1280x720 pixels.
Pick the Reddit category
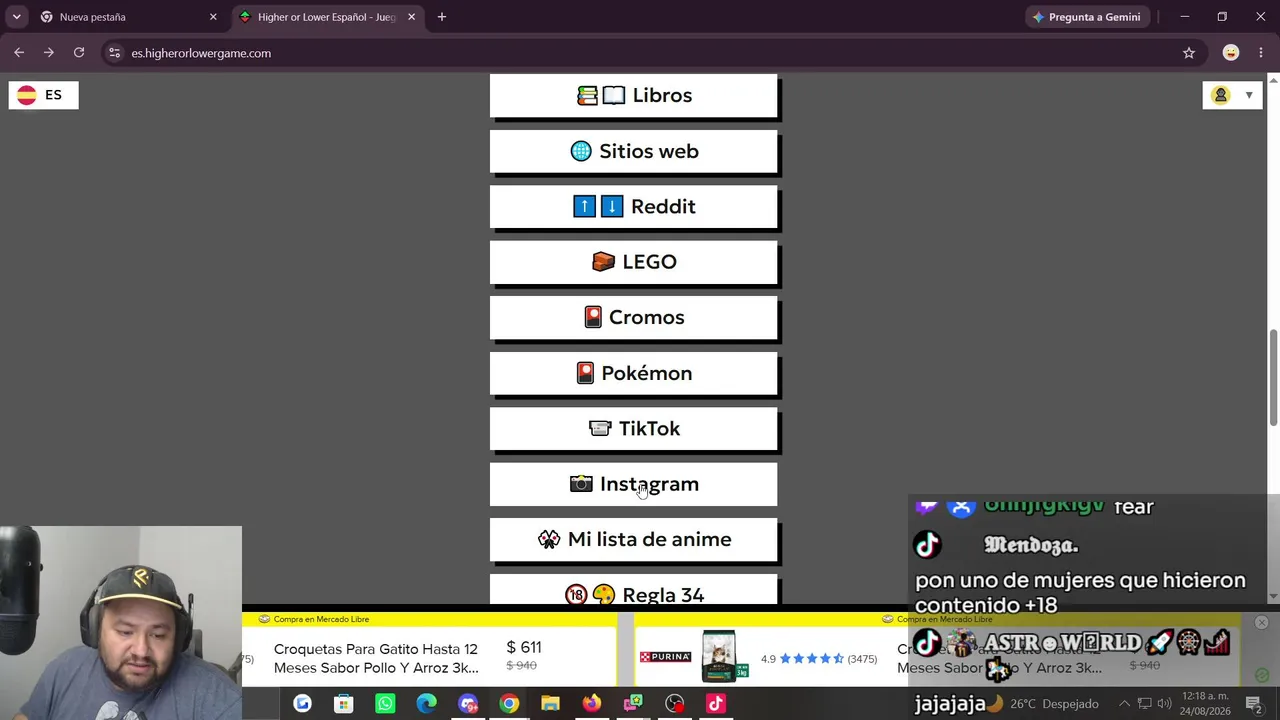coord(634,207)
